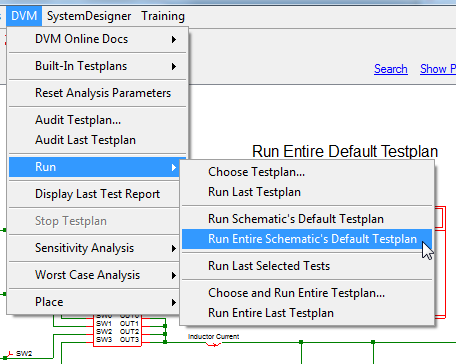Select Audit Last Testplan

97,140
